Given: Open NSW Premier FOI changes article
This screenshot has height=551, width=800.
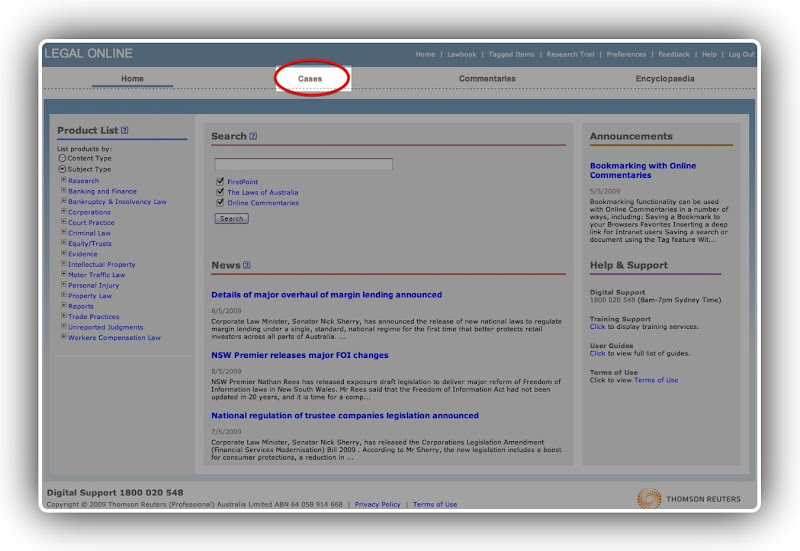Looking at the screenshot, I should [x=300, y=355].
